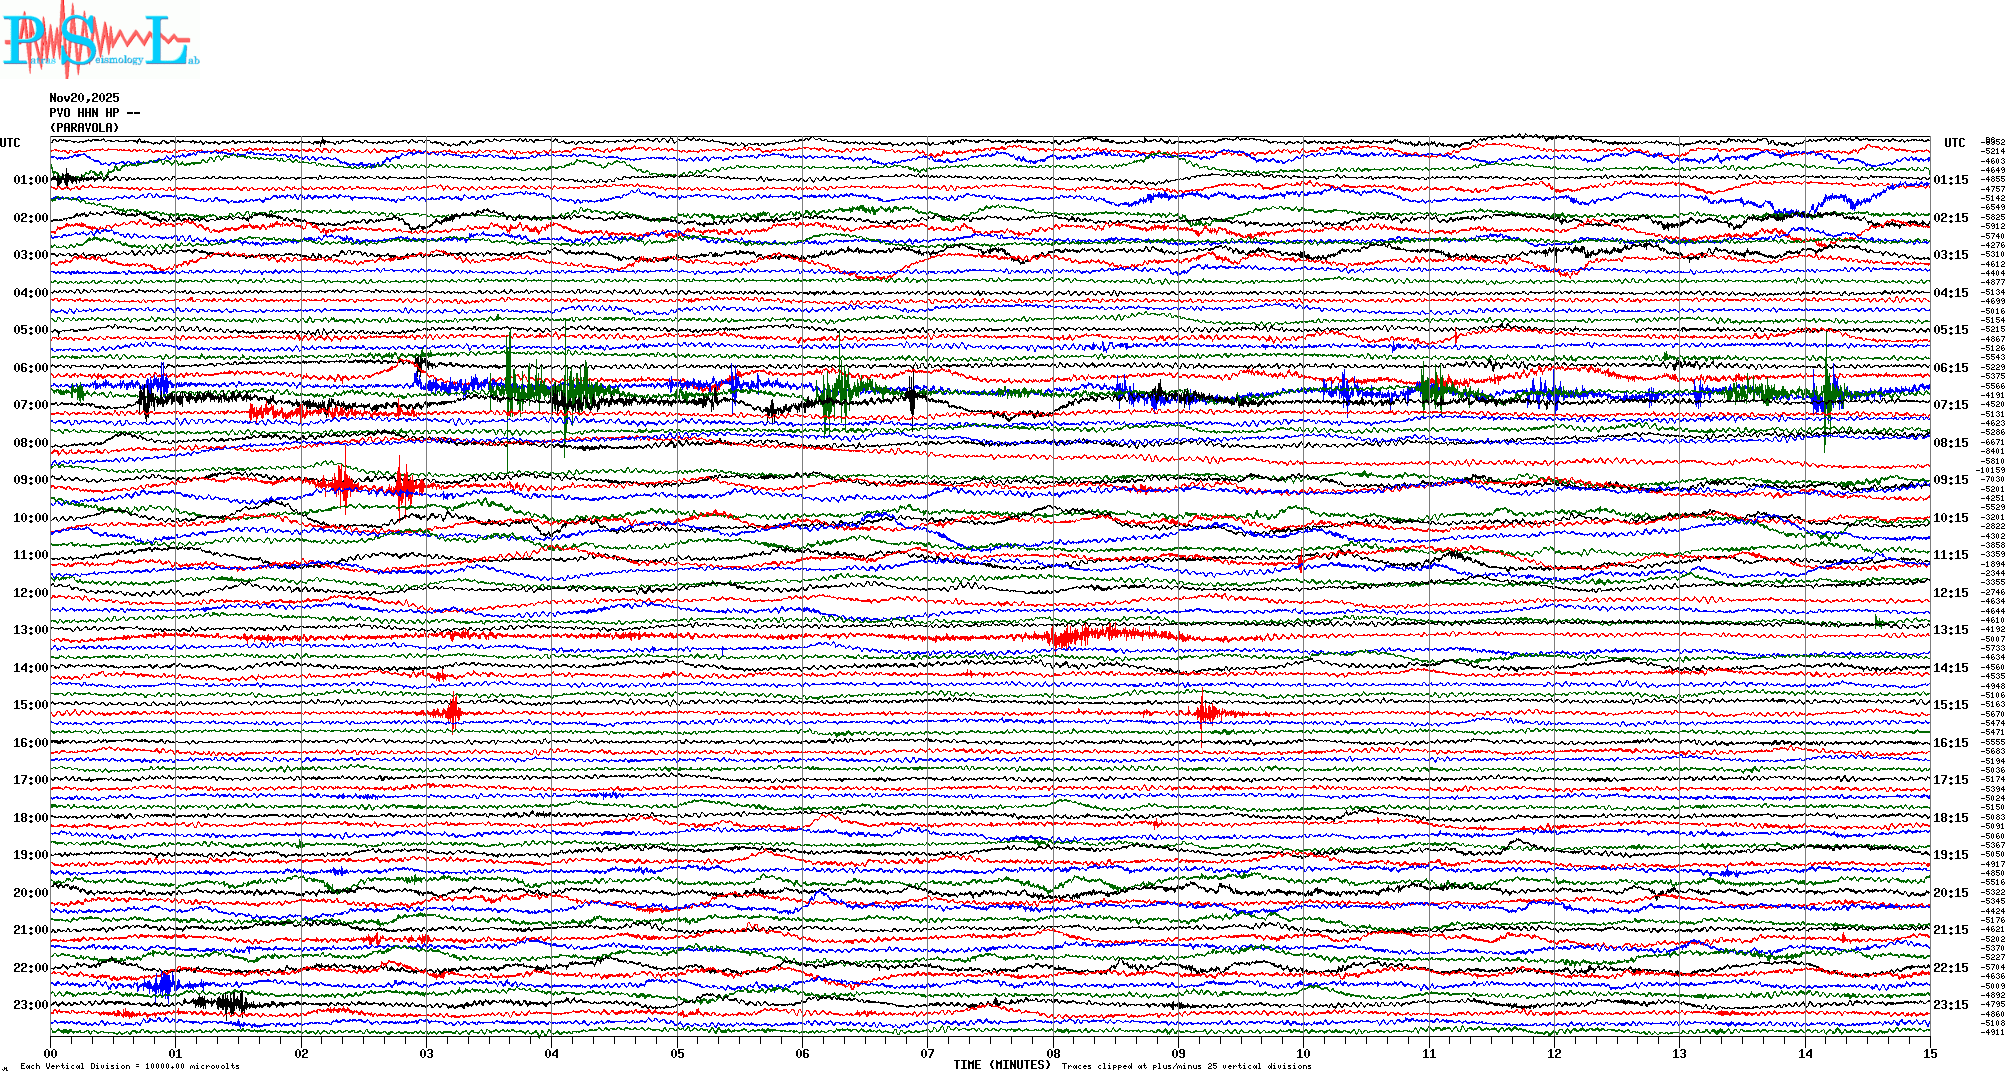Click minute marker 08 on bottom axis
Viewport: 2010px width, 1080px height.
coord(1053,1054)
